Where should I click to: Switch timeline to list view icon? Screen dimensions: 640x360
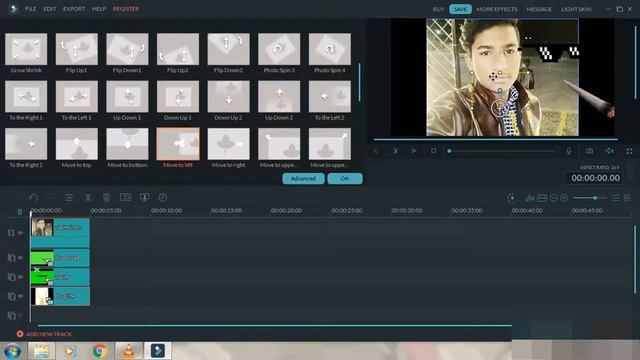pos(616,198)
